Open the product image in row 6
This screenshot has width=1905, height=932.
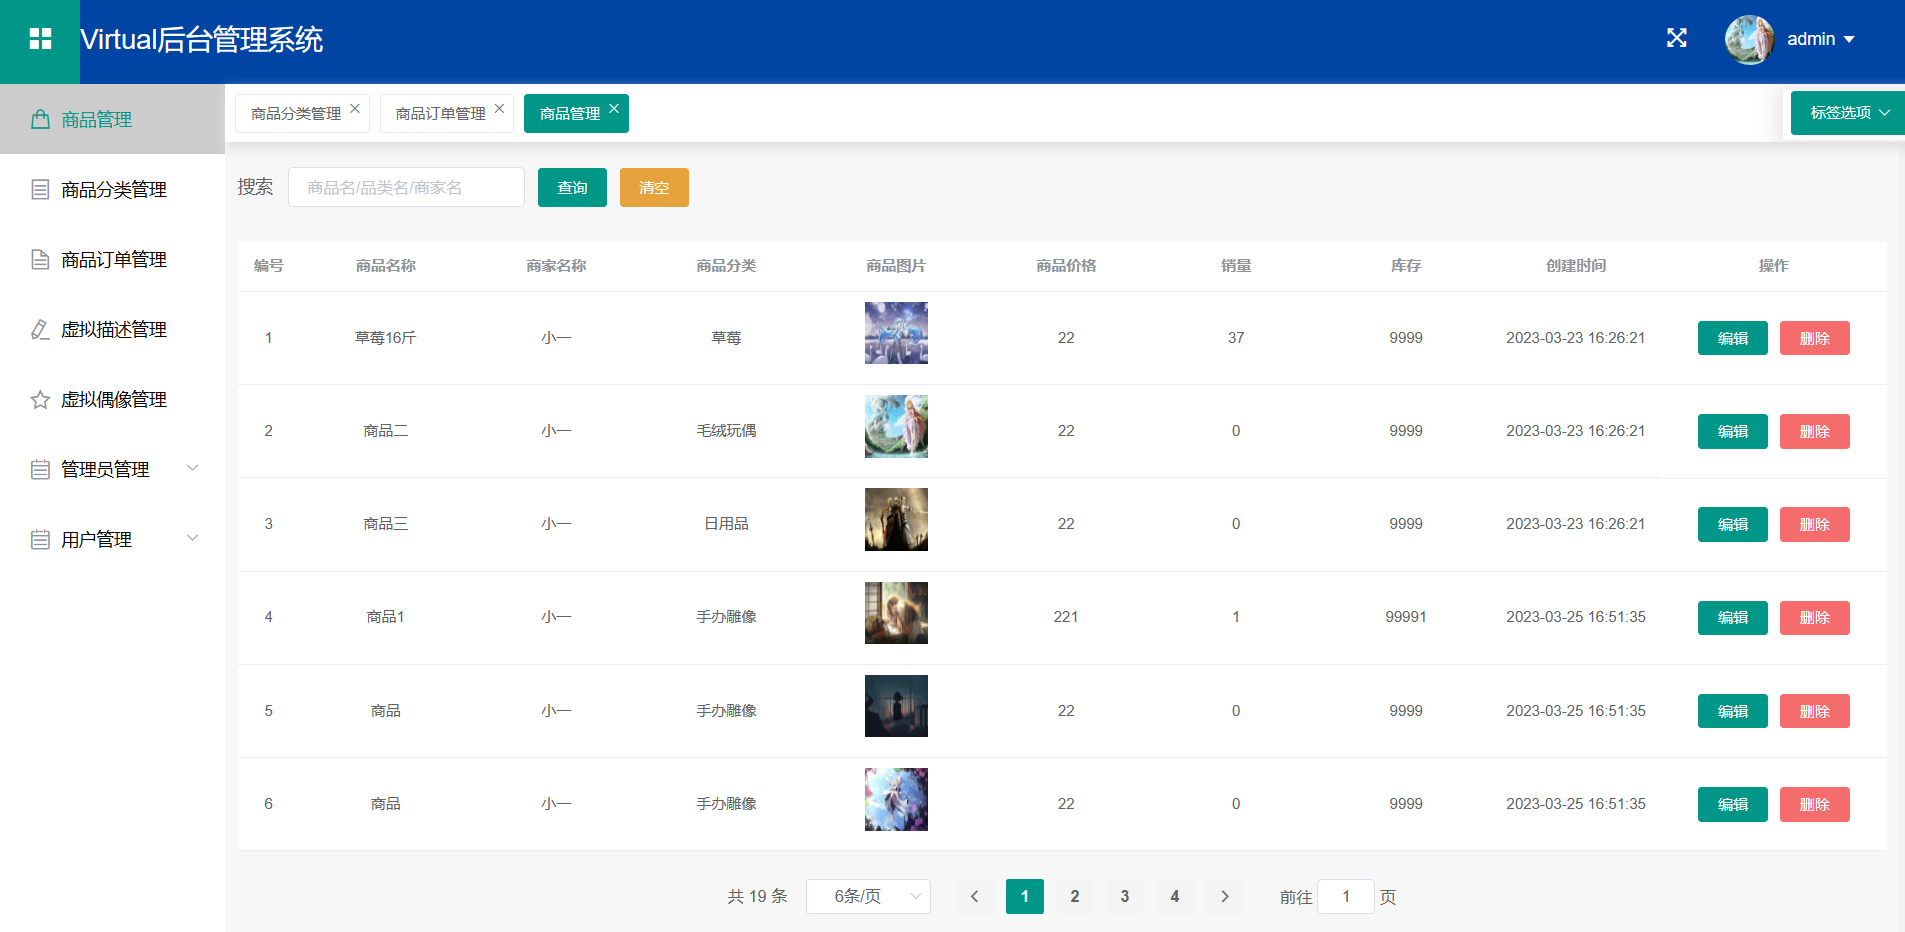click(896, 799)
